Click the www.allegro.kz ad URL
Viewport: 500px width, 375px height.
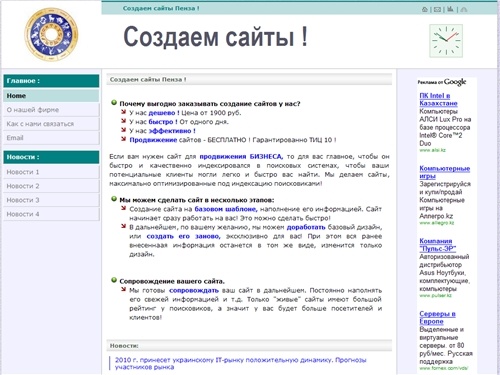[x=437, y=223]
